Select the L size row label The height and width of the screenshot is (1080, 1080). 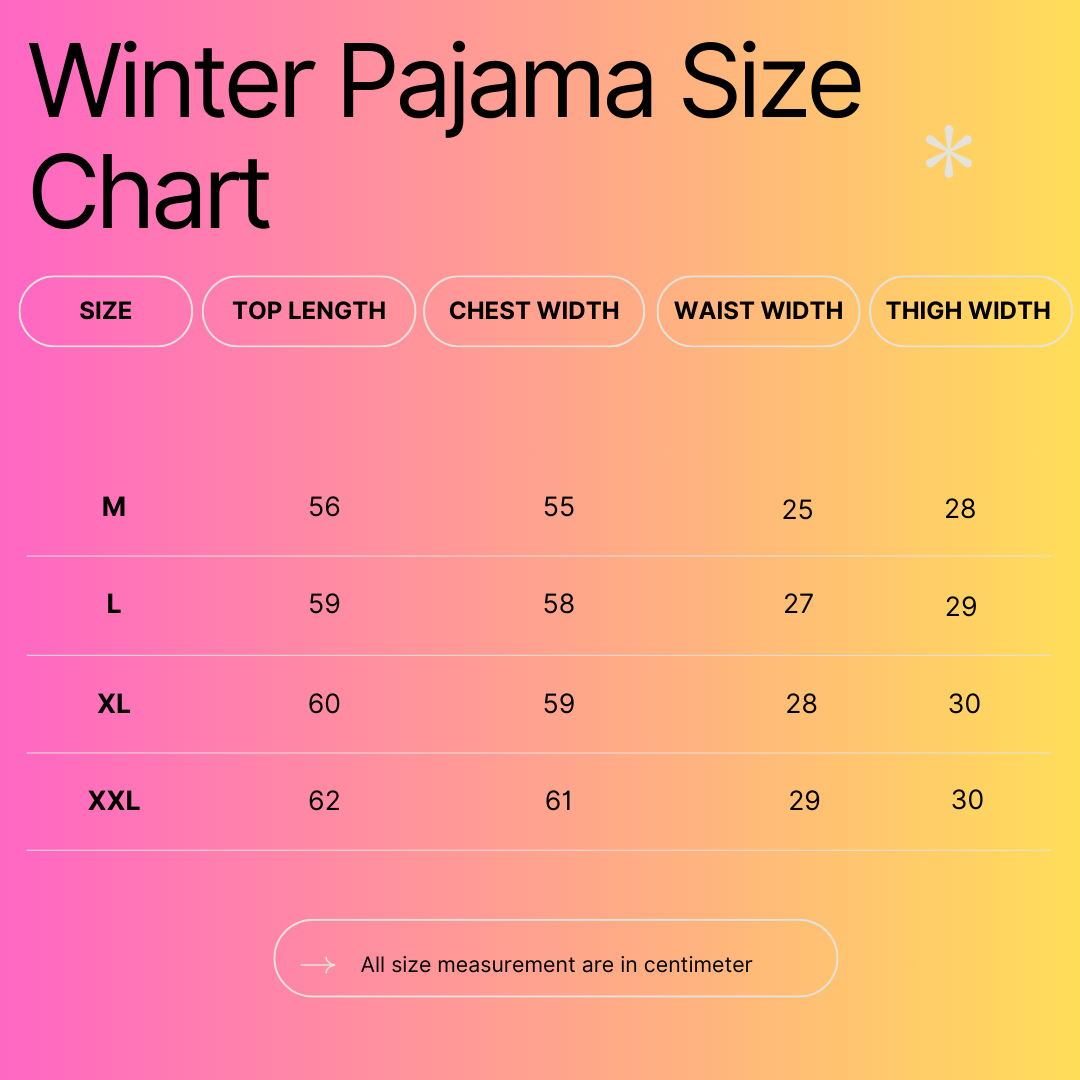114,604
